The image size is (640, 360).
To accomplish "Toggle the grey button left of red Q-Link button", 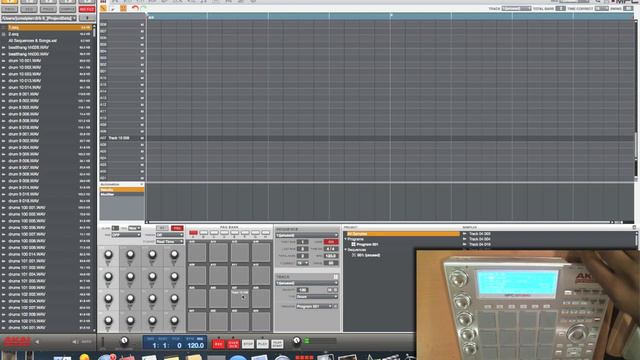I will [x=162, y=228].
